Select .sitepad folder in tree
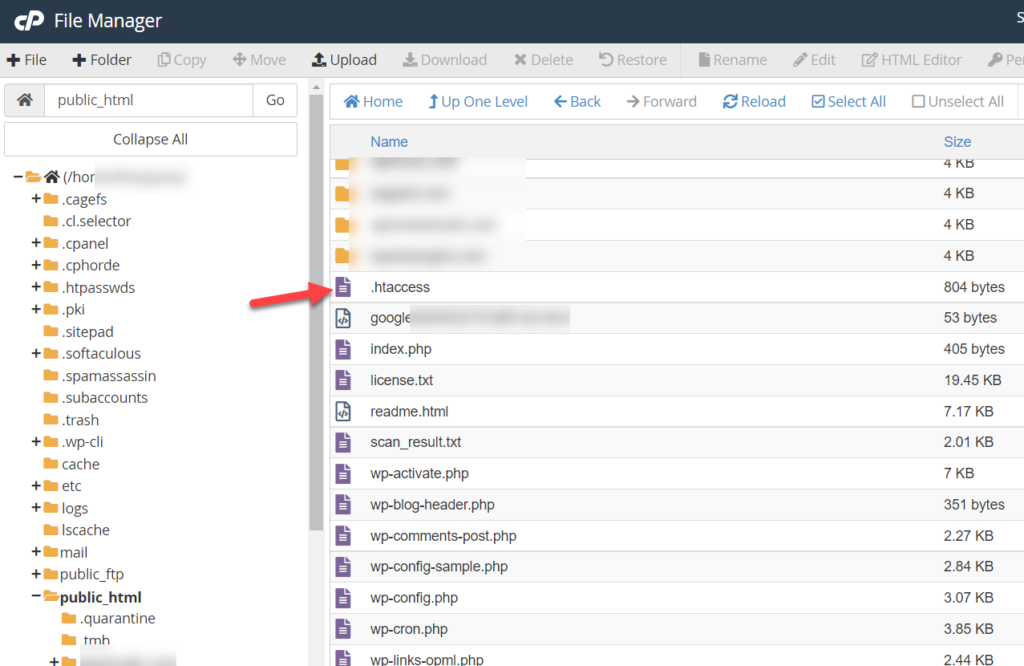Viewport: 1024px width, 666px height. coord(88,332)
